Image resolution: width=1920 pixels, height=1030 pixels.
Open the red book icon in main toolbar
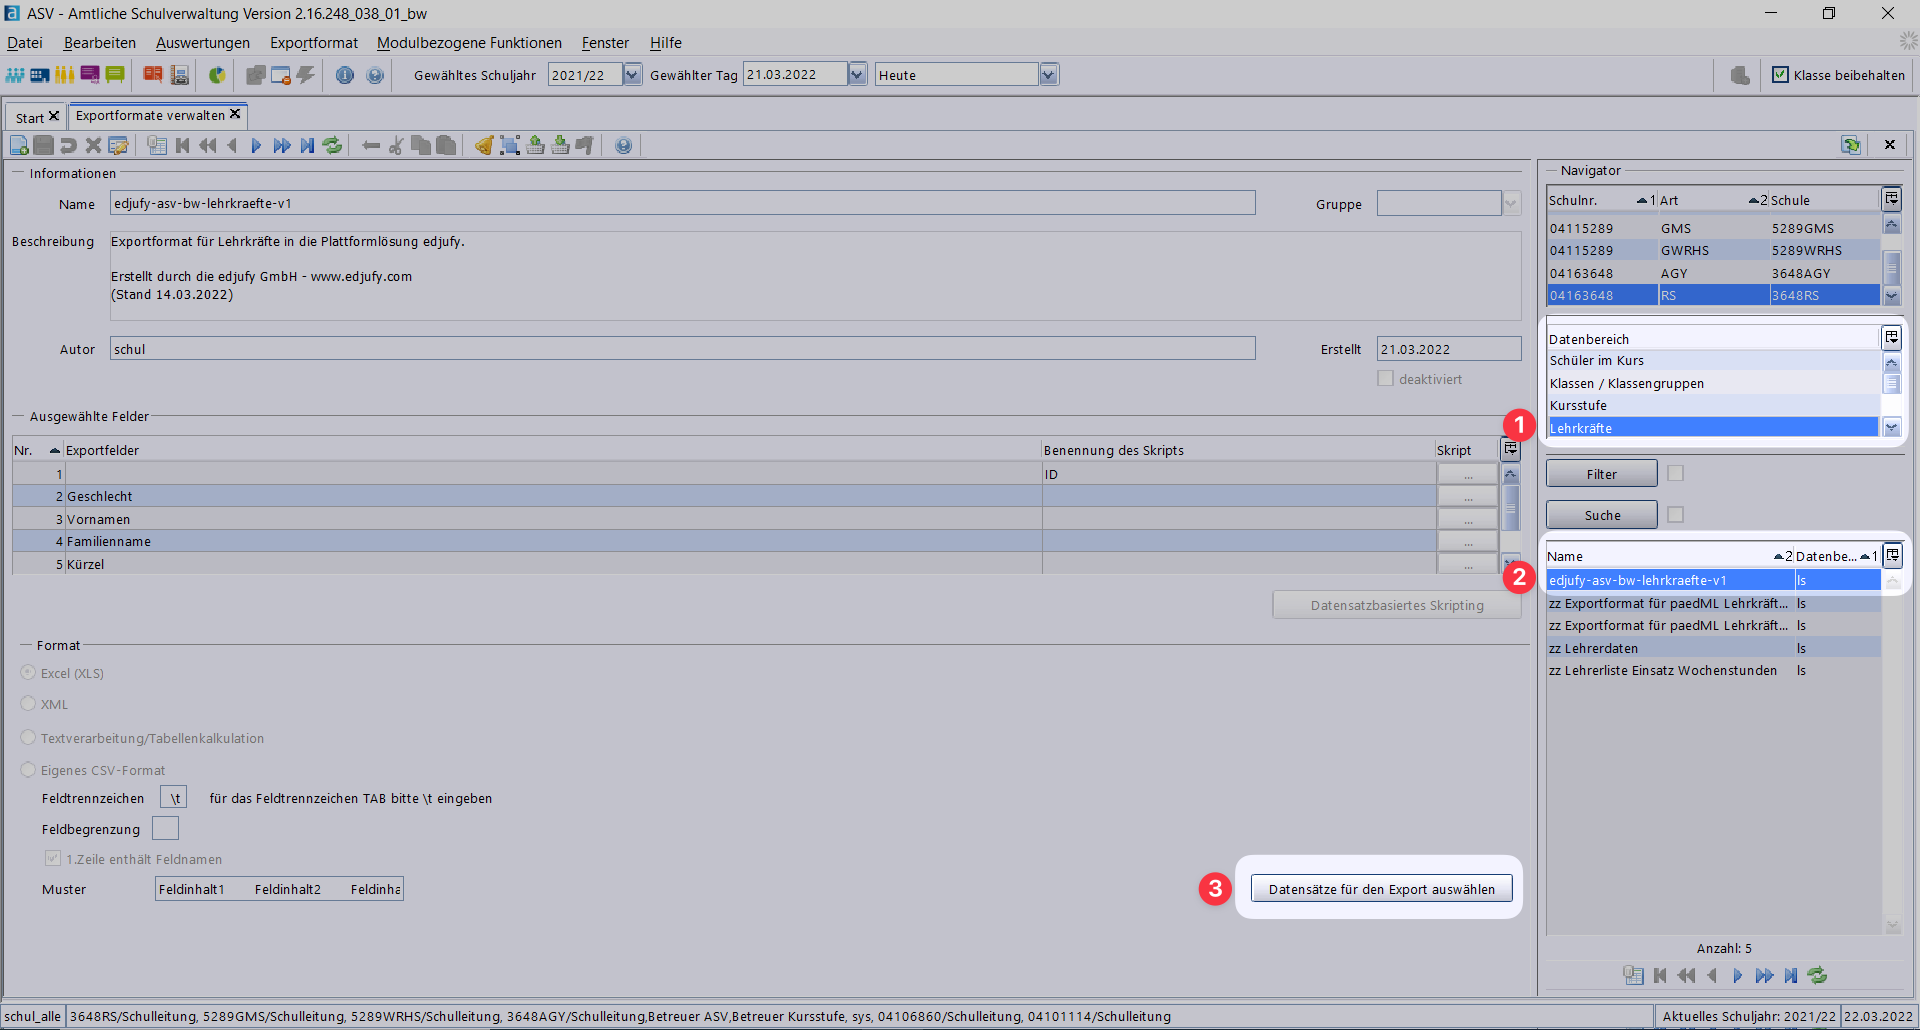152,75
